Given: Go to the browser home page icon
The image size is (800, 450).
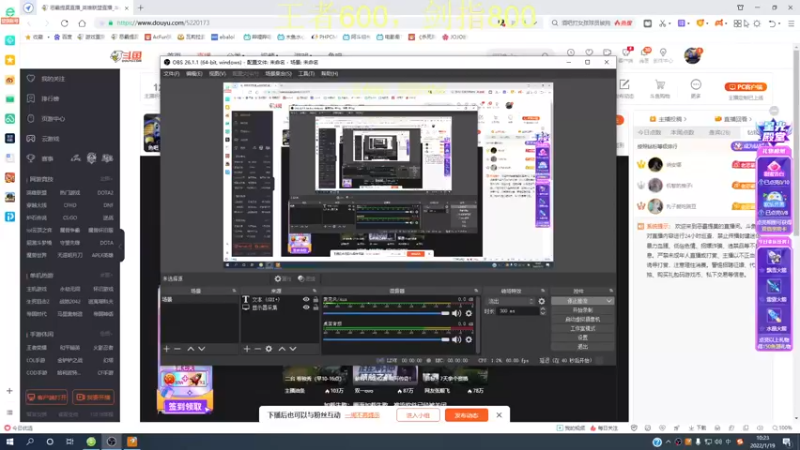Looking at the screenshot, I should click(x=82, y=23).
